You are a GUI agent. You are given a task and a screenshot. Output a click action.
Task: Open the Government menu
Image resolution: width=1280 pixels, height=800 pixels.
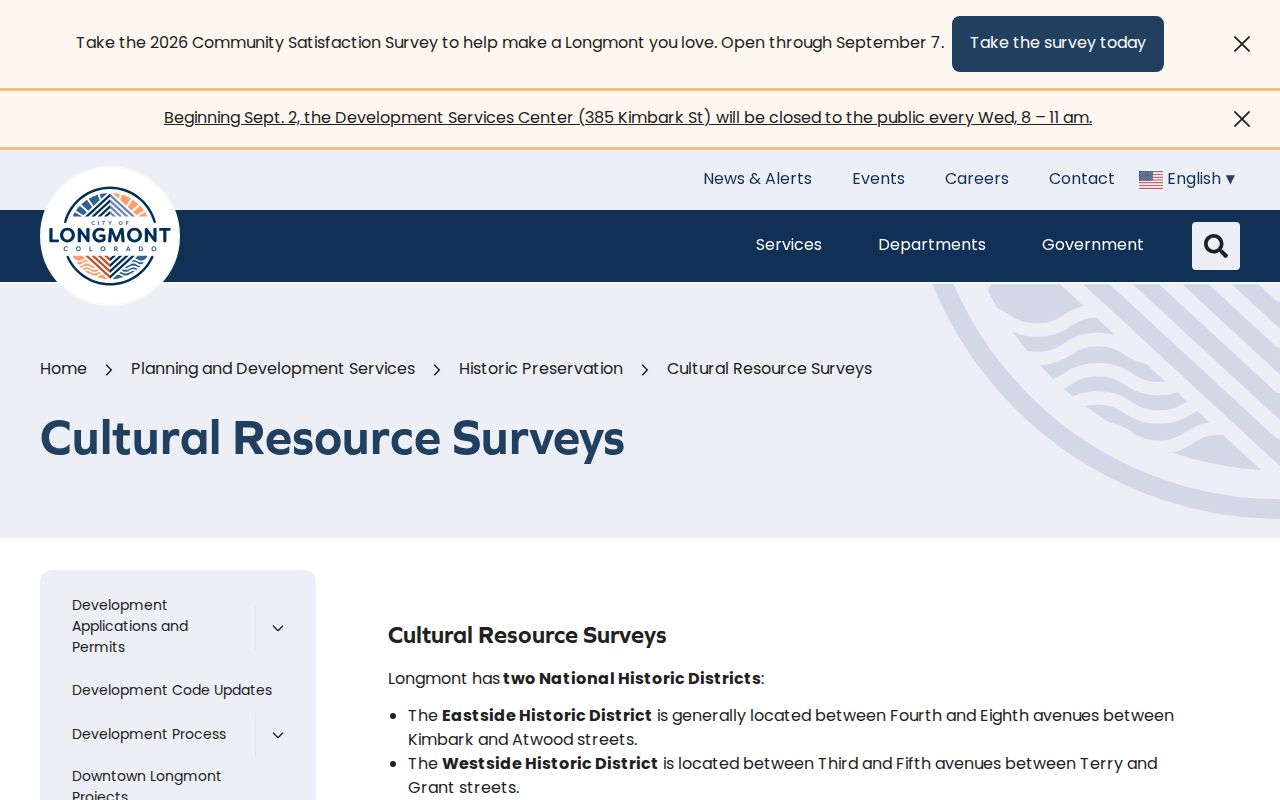[x=1093, y=245]
